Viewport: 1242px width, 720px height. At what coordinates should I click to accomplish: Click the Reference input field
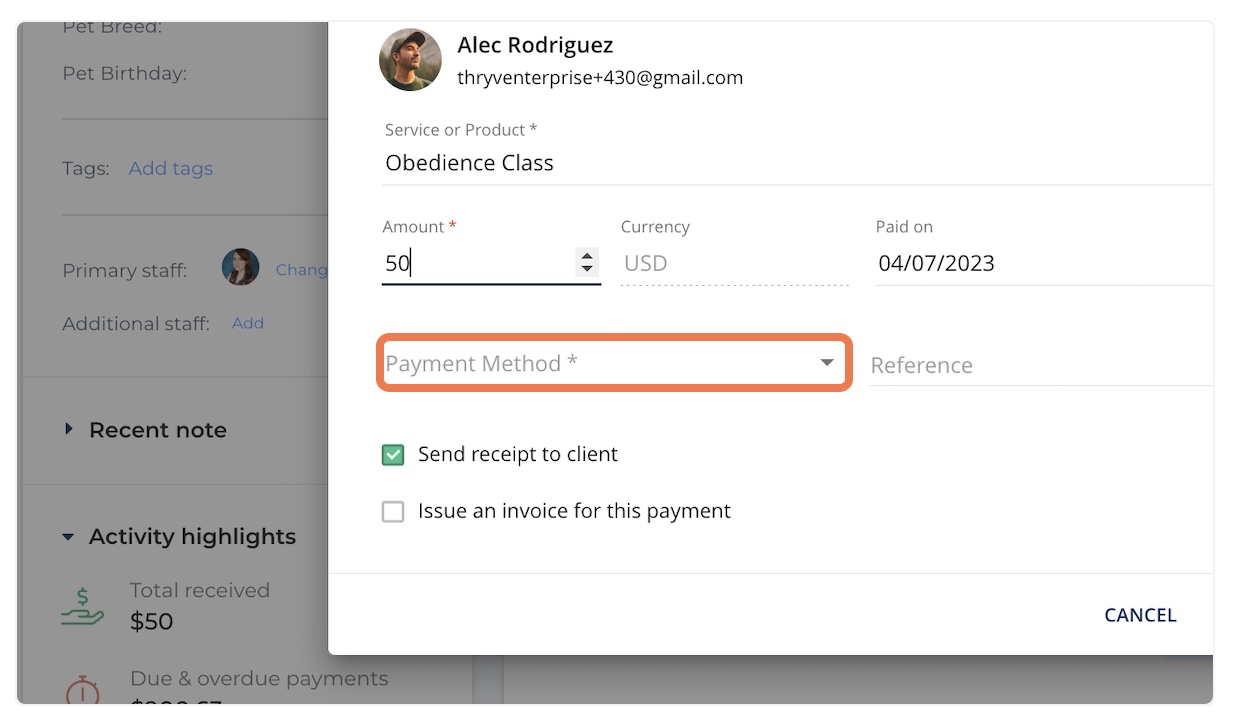[x=1040, y=365]
